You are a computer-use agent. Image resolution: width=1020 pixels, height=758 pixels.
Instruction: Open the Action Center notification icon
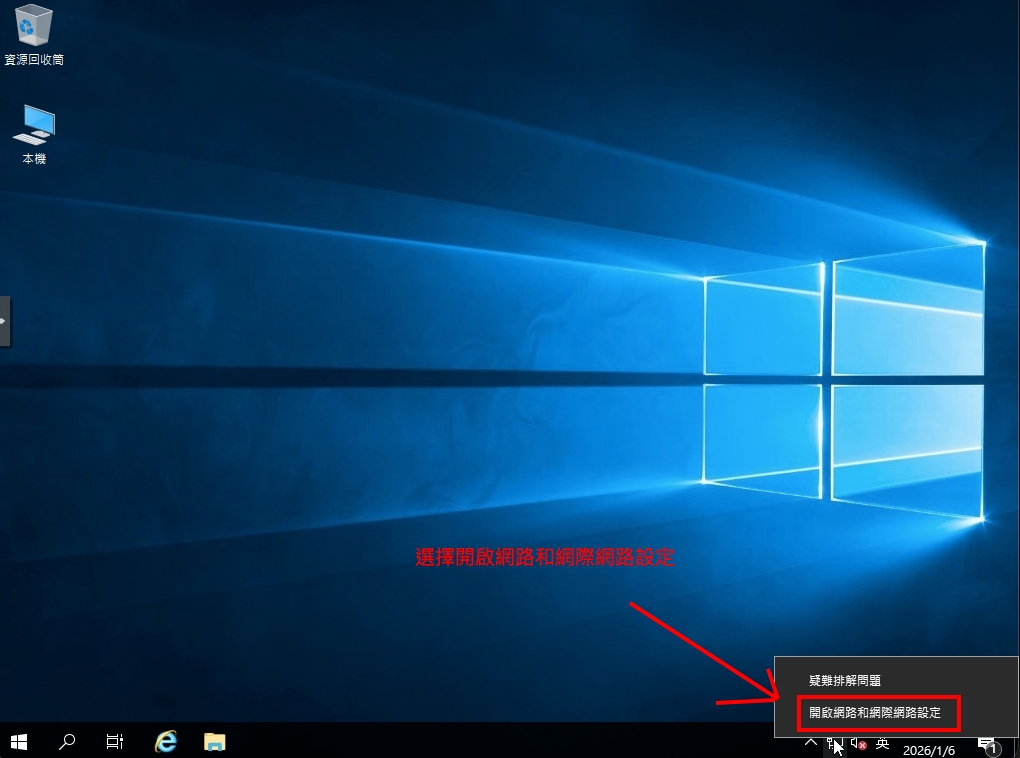[987, 744]
